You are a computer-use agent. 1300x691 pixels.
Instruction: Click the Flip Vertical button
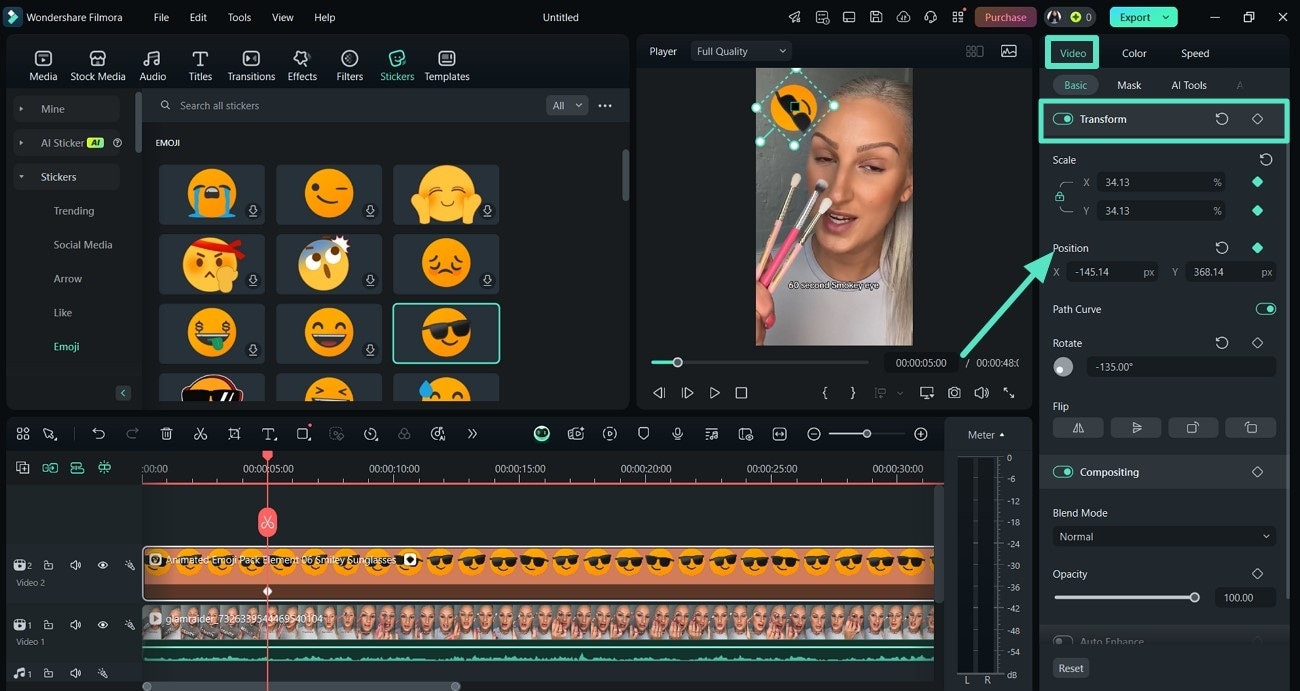point(1136,427)
